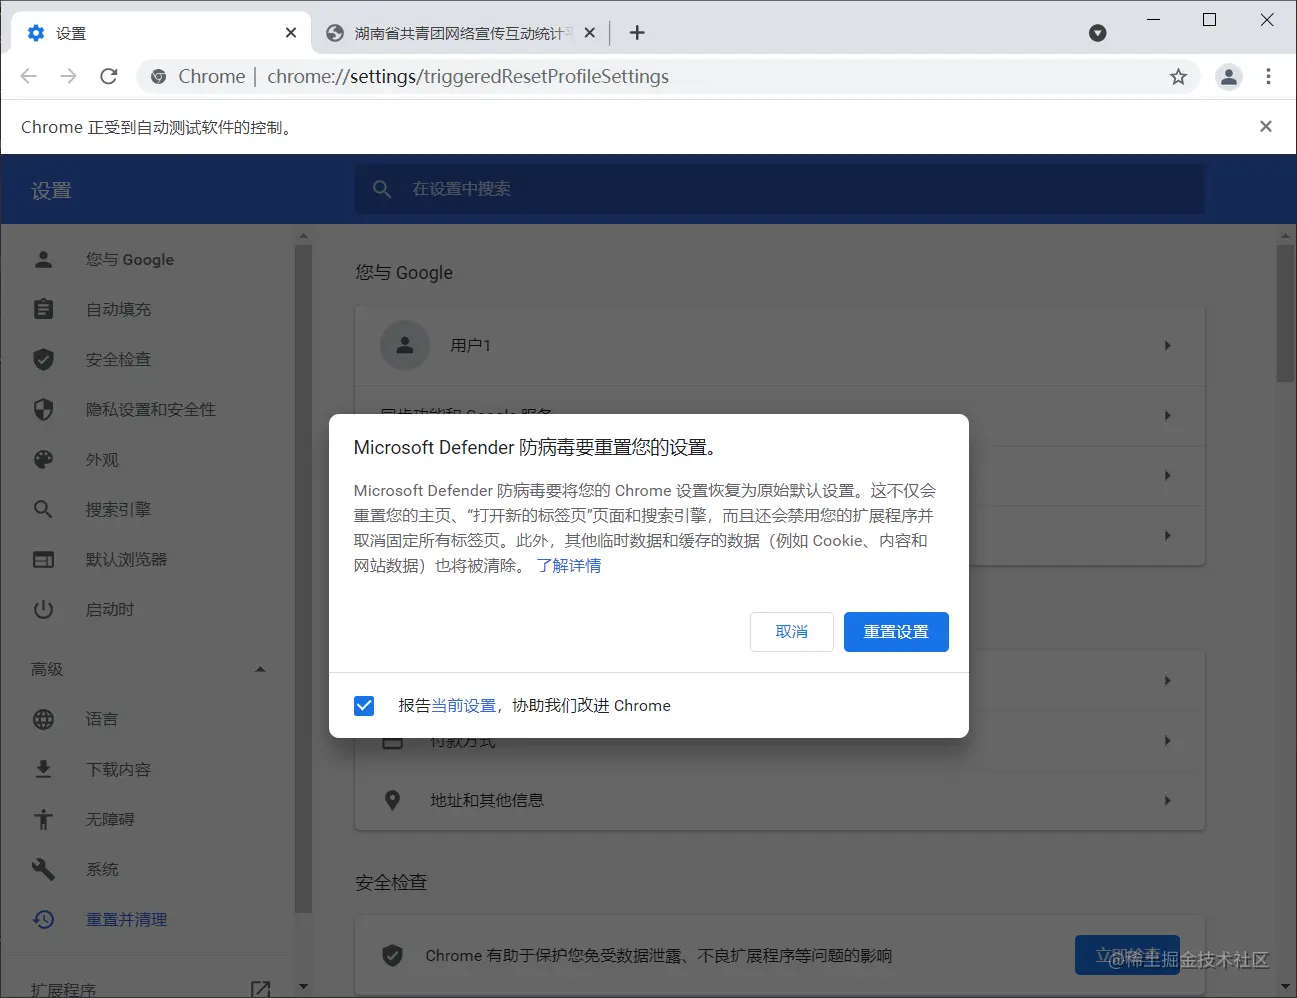Open Chrome's three-dot menu
Image resolution: width=1297 pixels, height=998 pixels.
1268,76
